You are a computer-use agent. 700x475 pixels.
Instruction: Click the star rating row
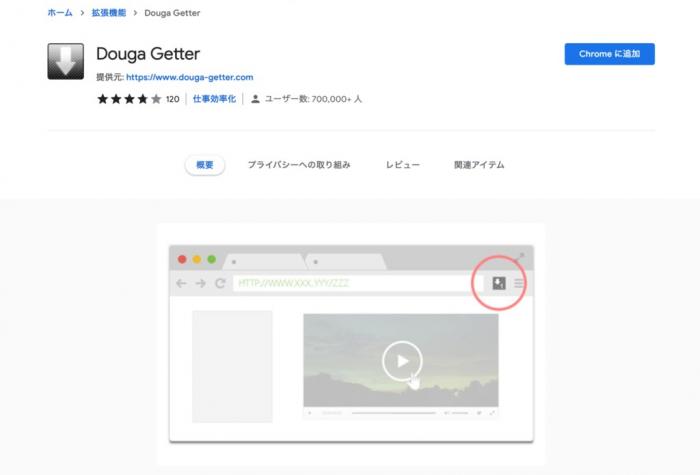(129, 99)
